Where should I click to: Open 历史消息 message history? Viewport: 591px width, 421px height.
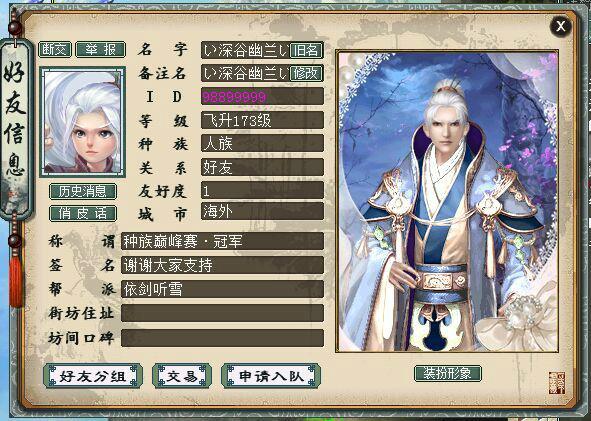(x=83, y=191)
